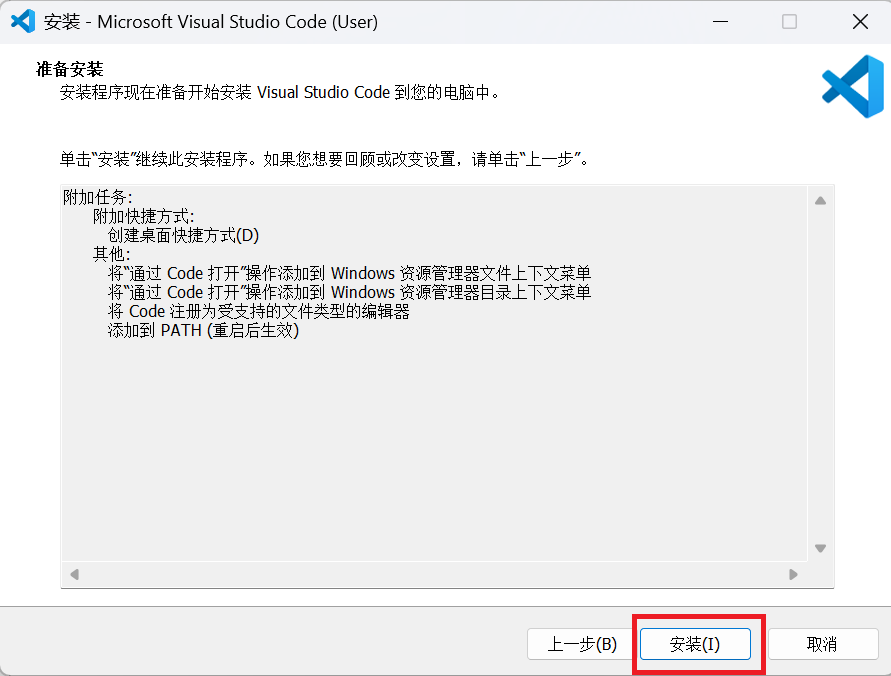
Task: Click the scrollbar up arrow
Action: click(820, 199)
